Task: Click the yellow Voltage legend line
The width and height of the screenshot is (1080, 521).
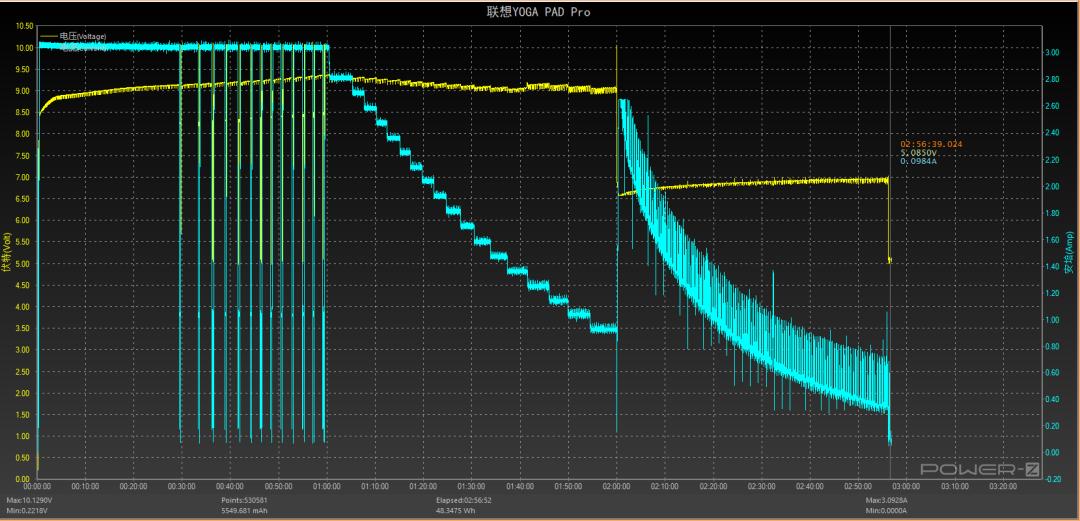Action: point(49,36)
